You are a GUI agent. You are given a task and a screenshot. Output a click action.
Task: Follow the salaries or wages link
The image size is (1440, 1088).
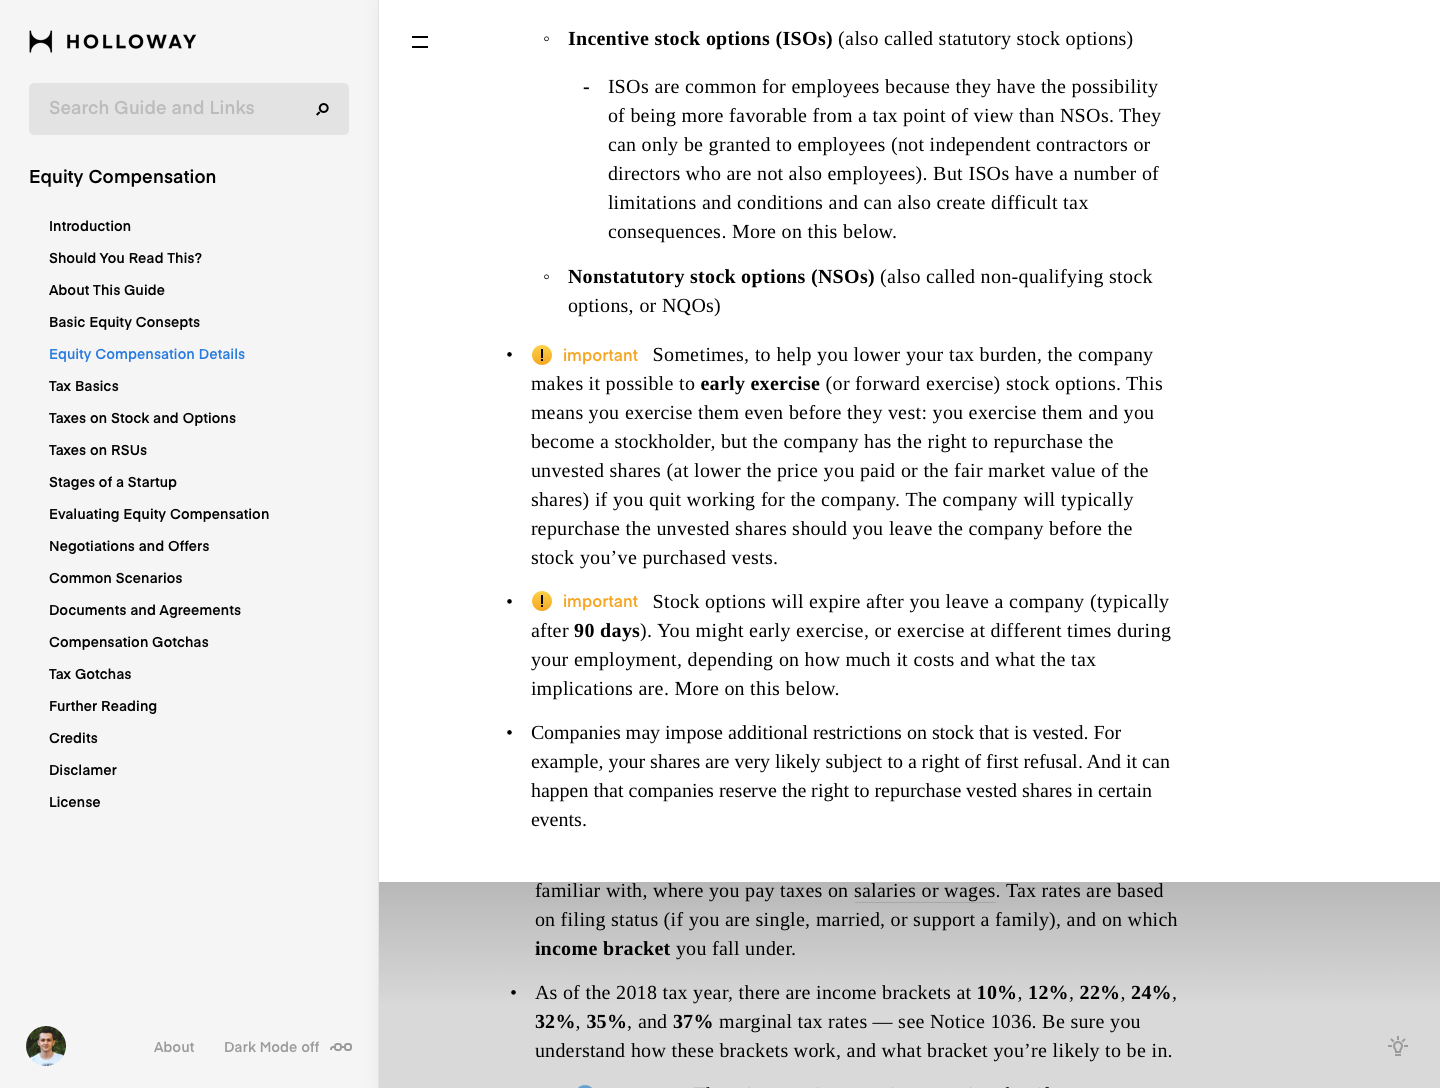coord(924,891)
